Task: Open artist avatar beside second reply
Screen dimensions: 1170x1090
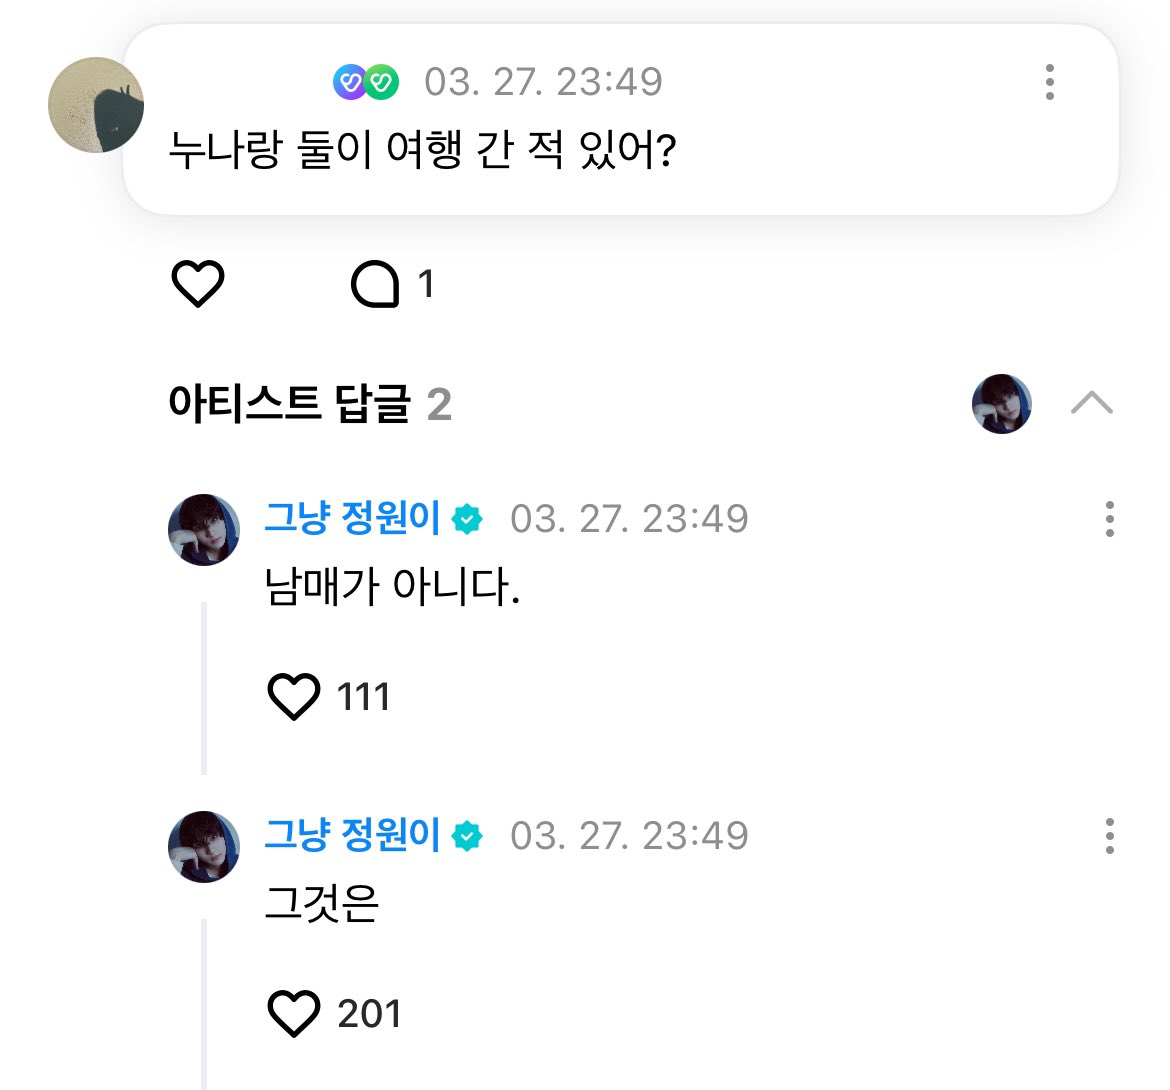Action: [x=204, y=847]
